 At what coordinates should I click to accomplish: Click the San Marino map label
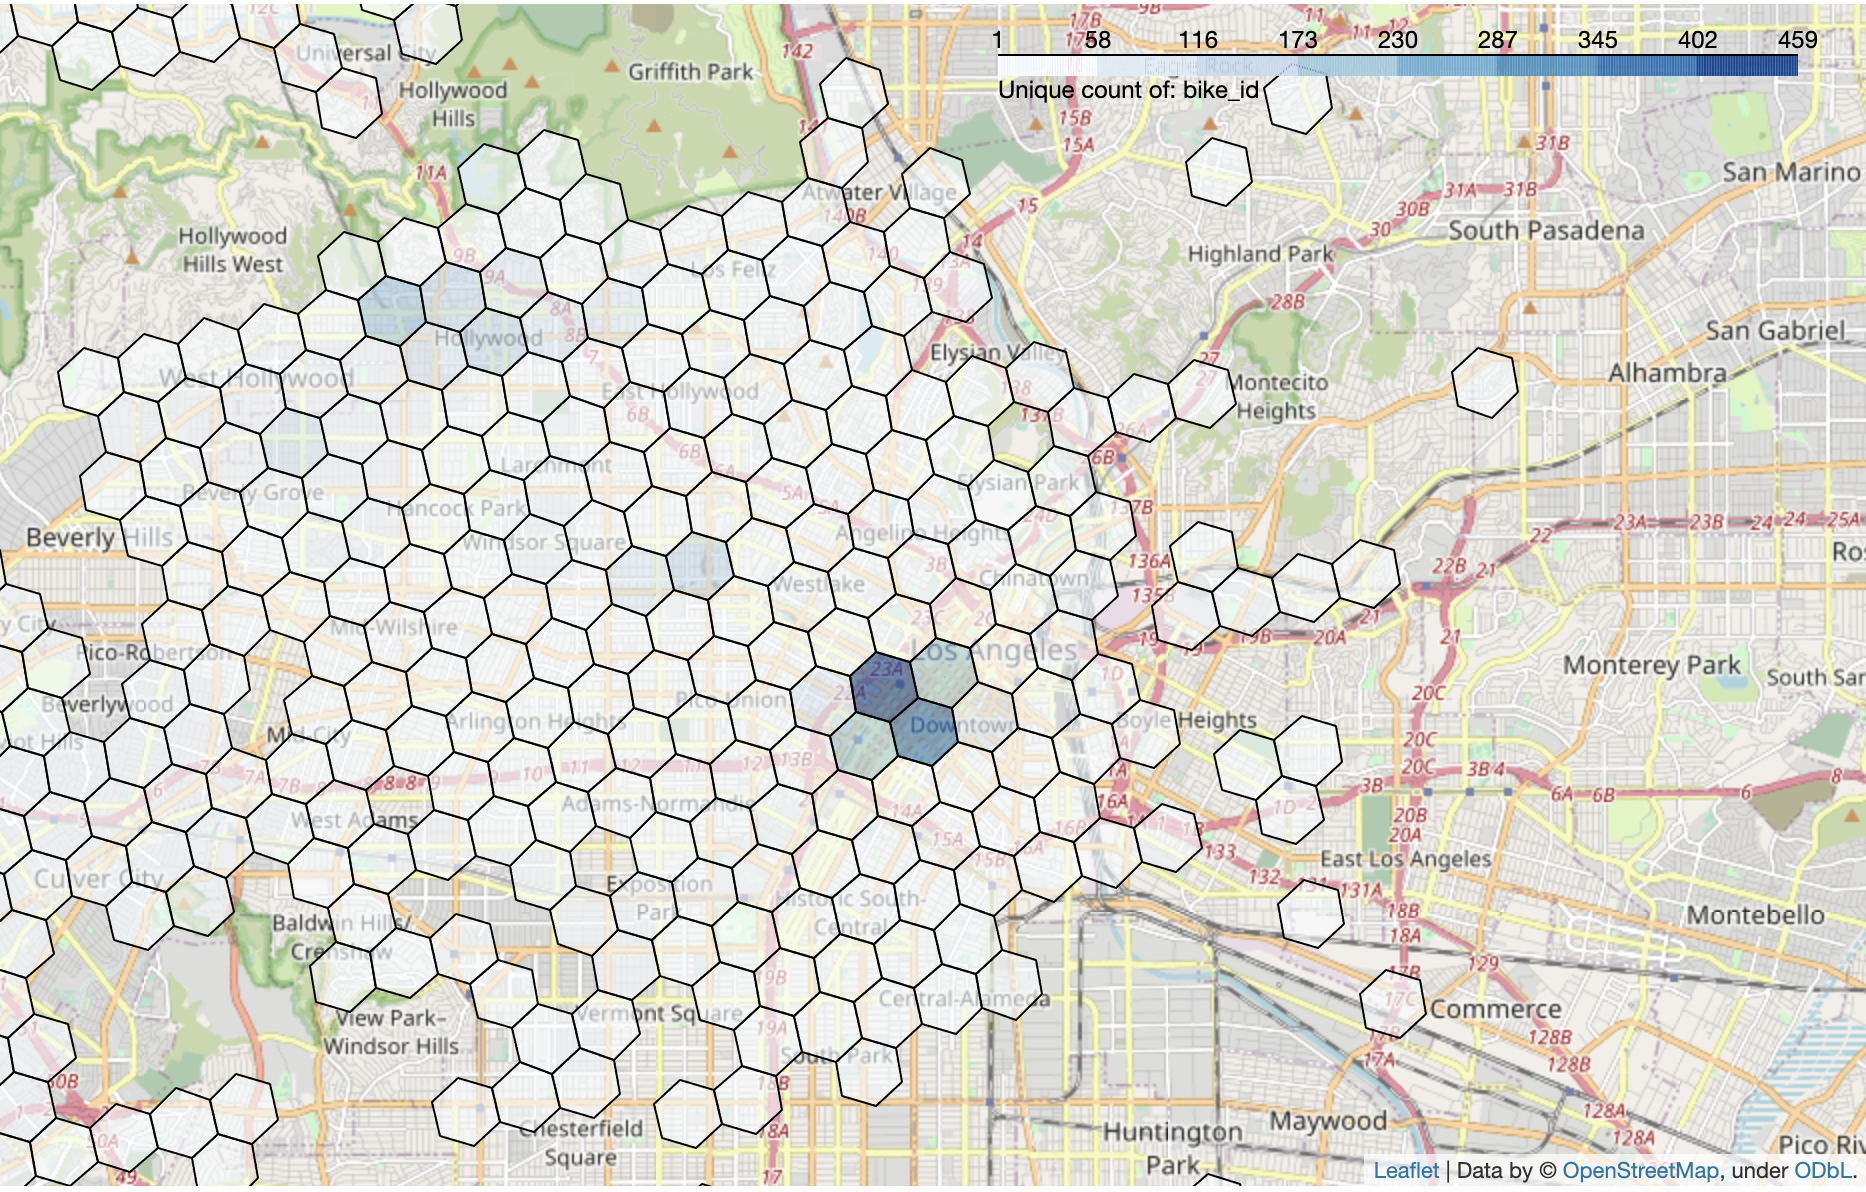1791,172
